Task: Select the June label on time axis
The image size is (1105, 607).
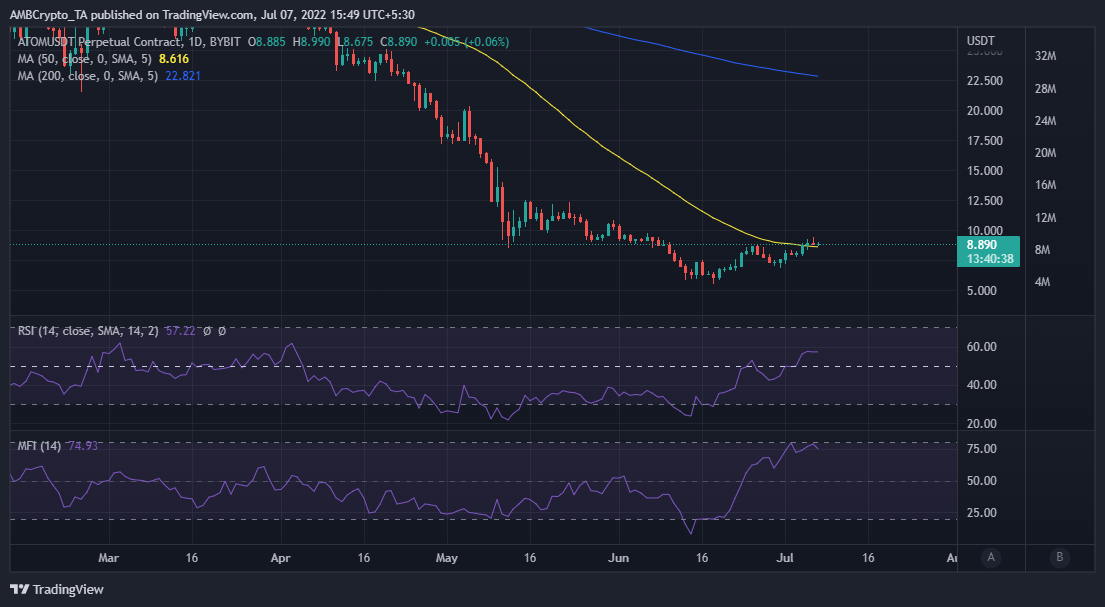Action: pos(618,559)
